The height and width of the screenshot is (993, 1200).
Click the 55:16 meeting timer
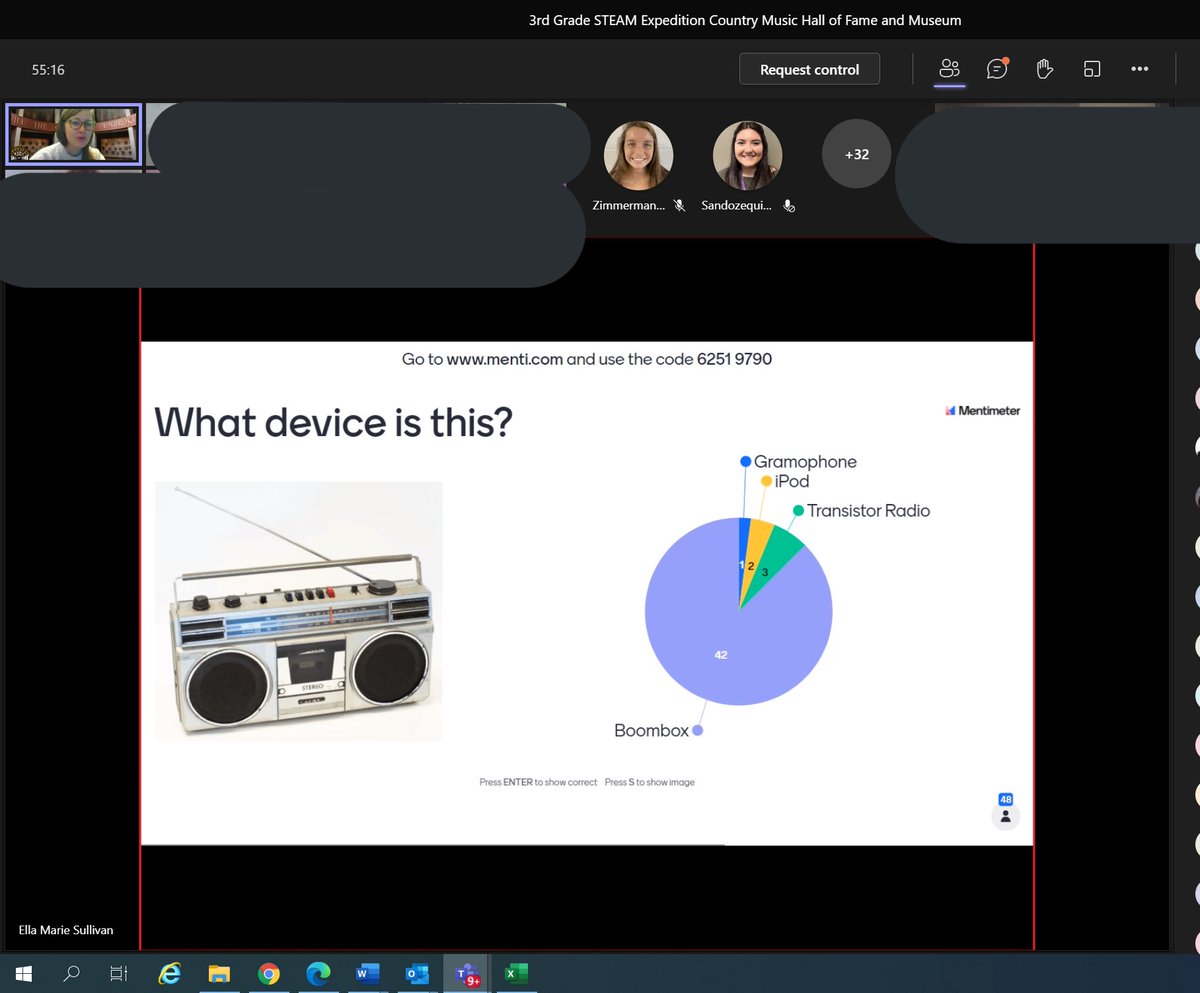coord(48,70)
